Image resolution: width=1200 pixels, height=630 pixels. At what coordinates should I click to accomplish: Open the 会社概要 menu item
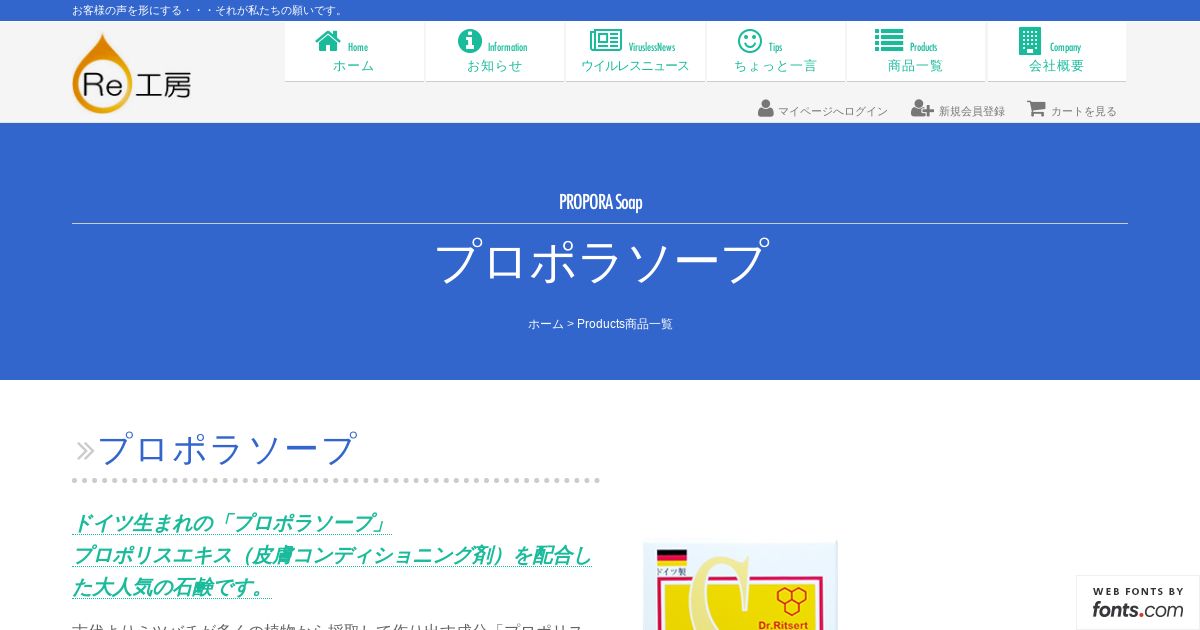tap(1057, 52)
